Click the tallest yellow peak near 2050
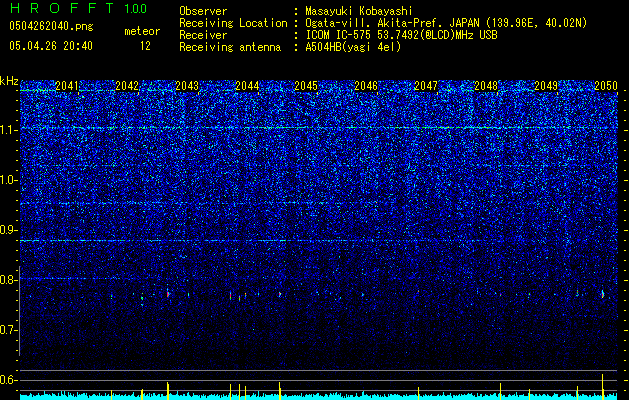Screen dimensions: 629x400 pos(603,387)
